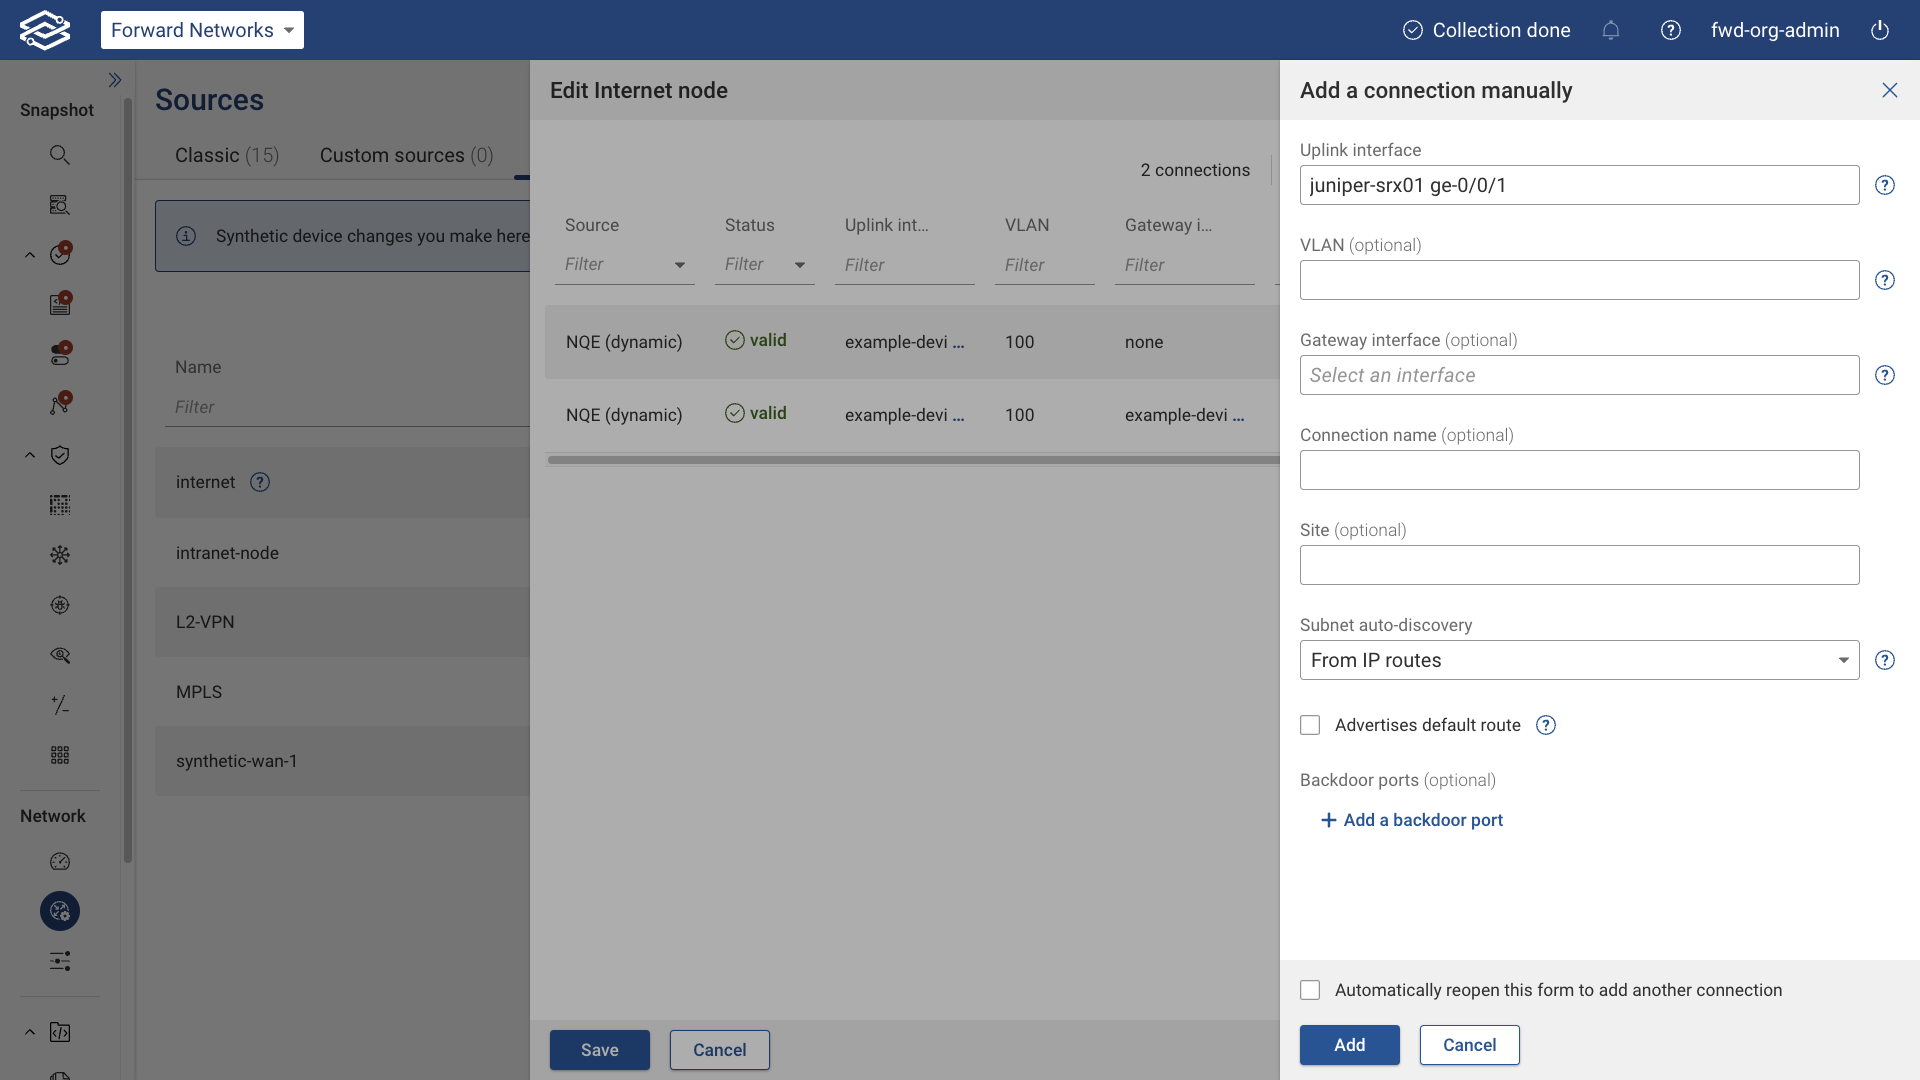The image size is (1920, 1080).
Task: Click help icon next to internet
Action: 260,482
